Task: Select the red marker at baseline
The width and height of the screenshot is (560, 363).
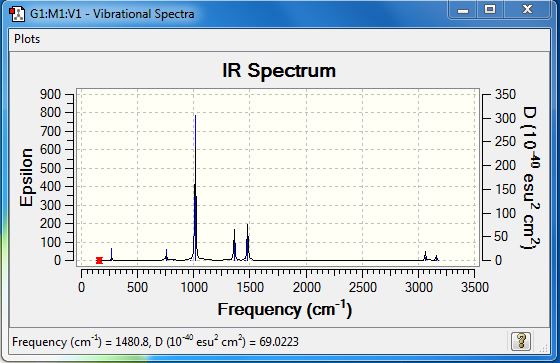Action: pyautogui.click(x=99, y=260)
